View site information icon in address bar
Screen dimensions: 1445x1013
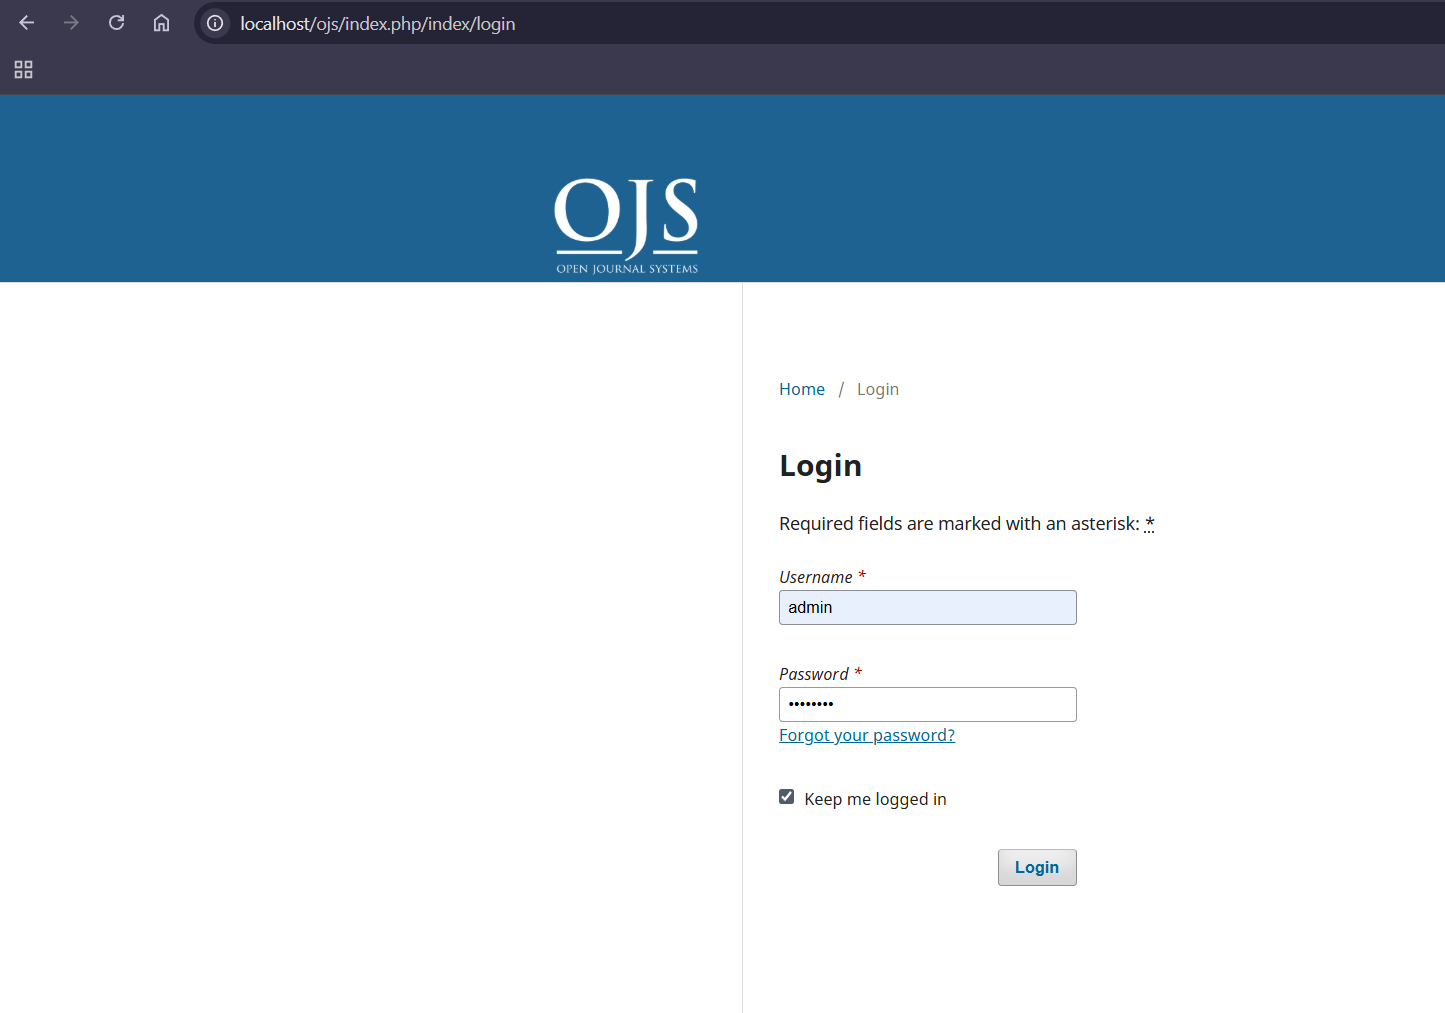(x=215, y=23)
